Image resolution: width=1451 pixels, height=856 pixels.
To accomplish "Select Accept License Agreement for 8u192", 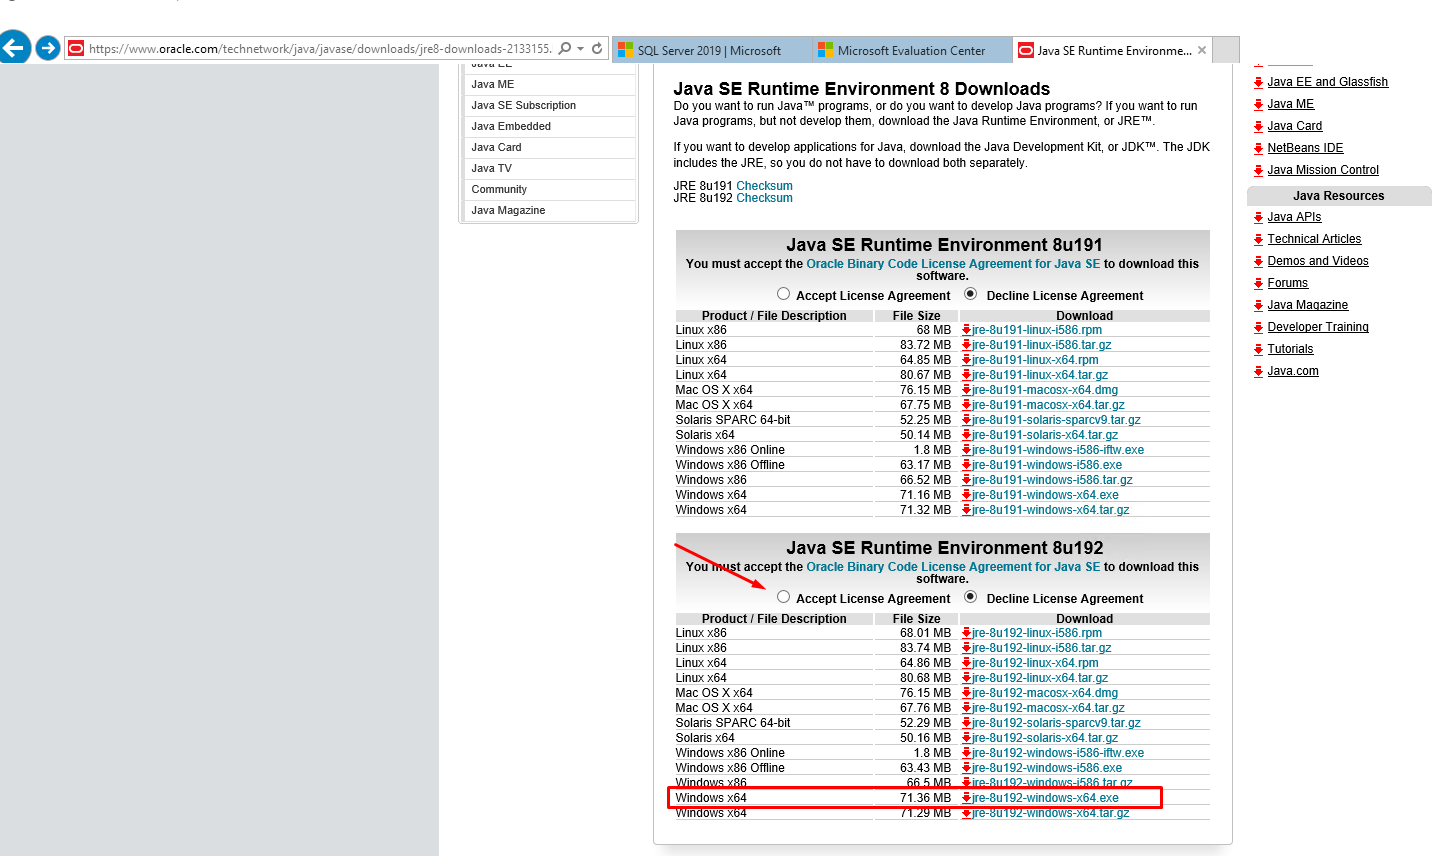I will pos(783,597).
